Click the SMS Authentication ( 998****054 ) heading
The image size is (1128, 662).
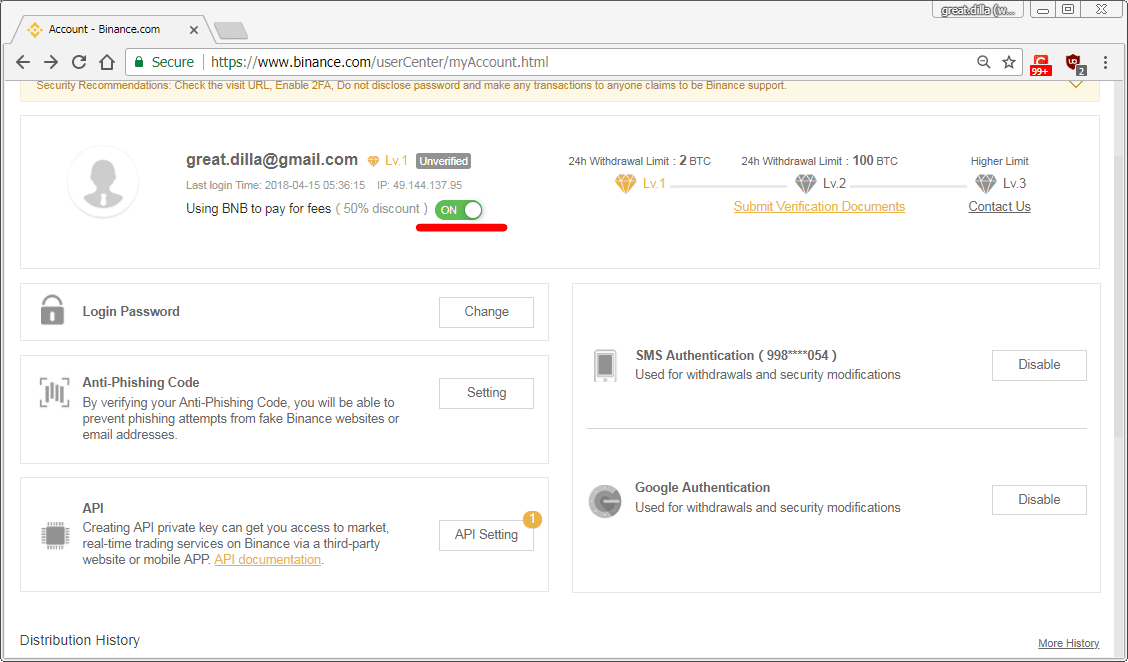click(x=736, y=355)
